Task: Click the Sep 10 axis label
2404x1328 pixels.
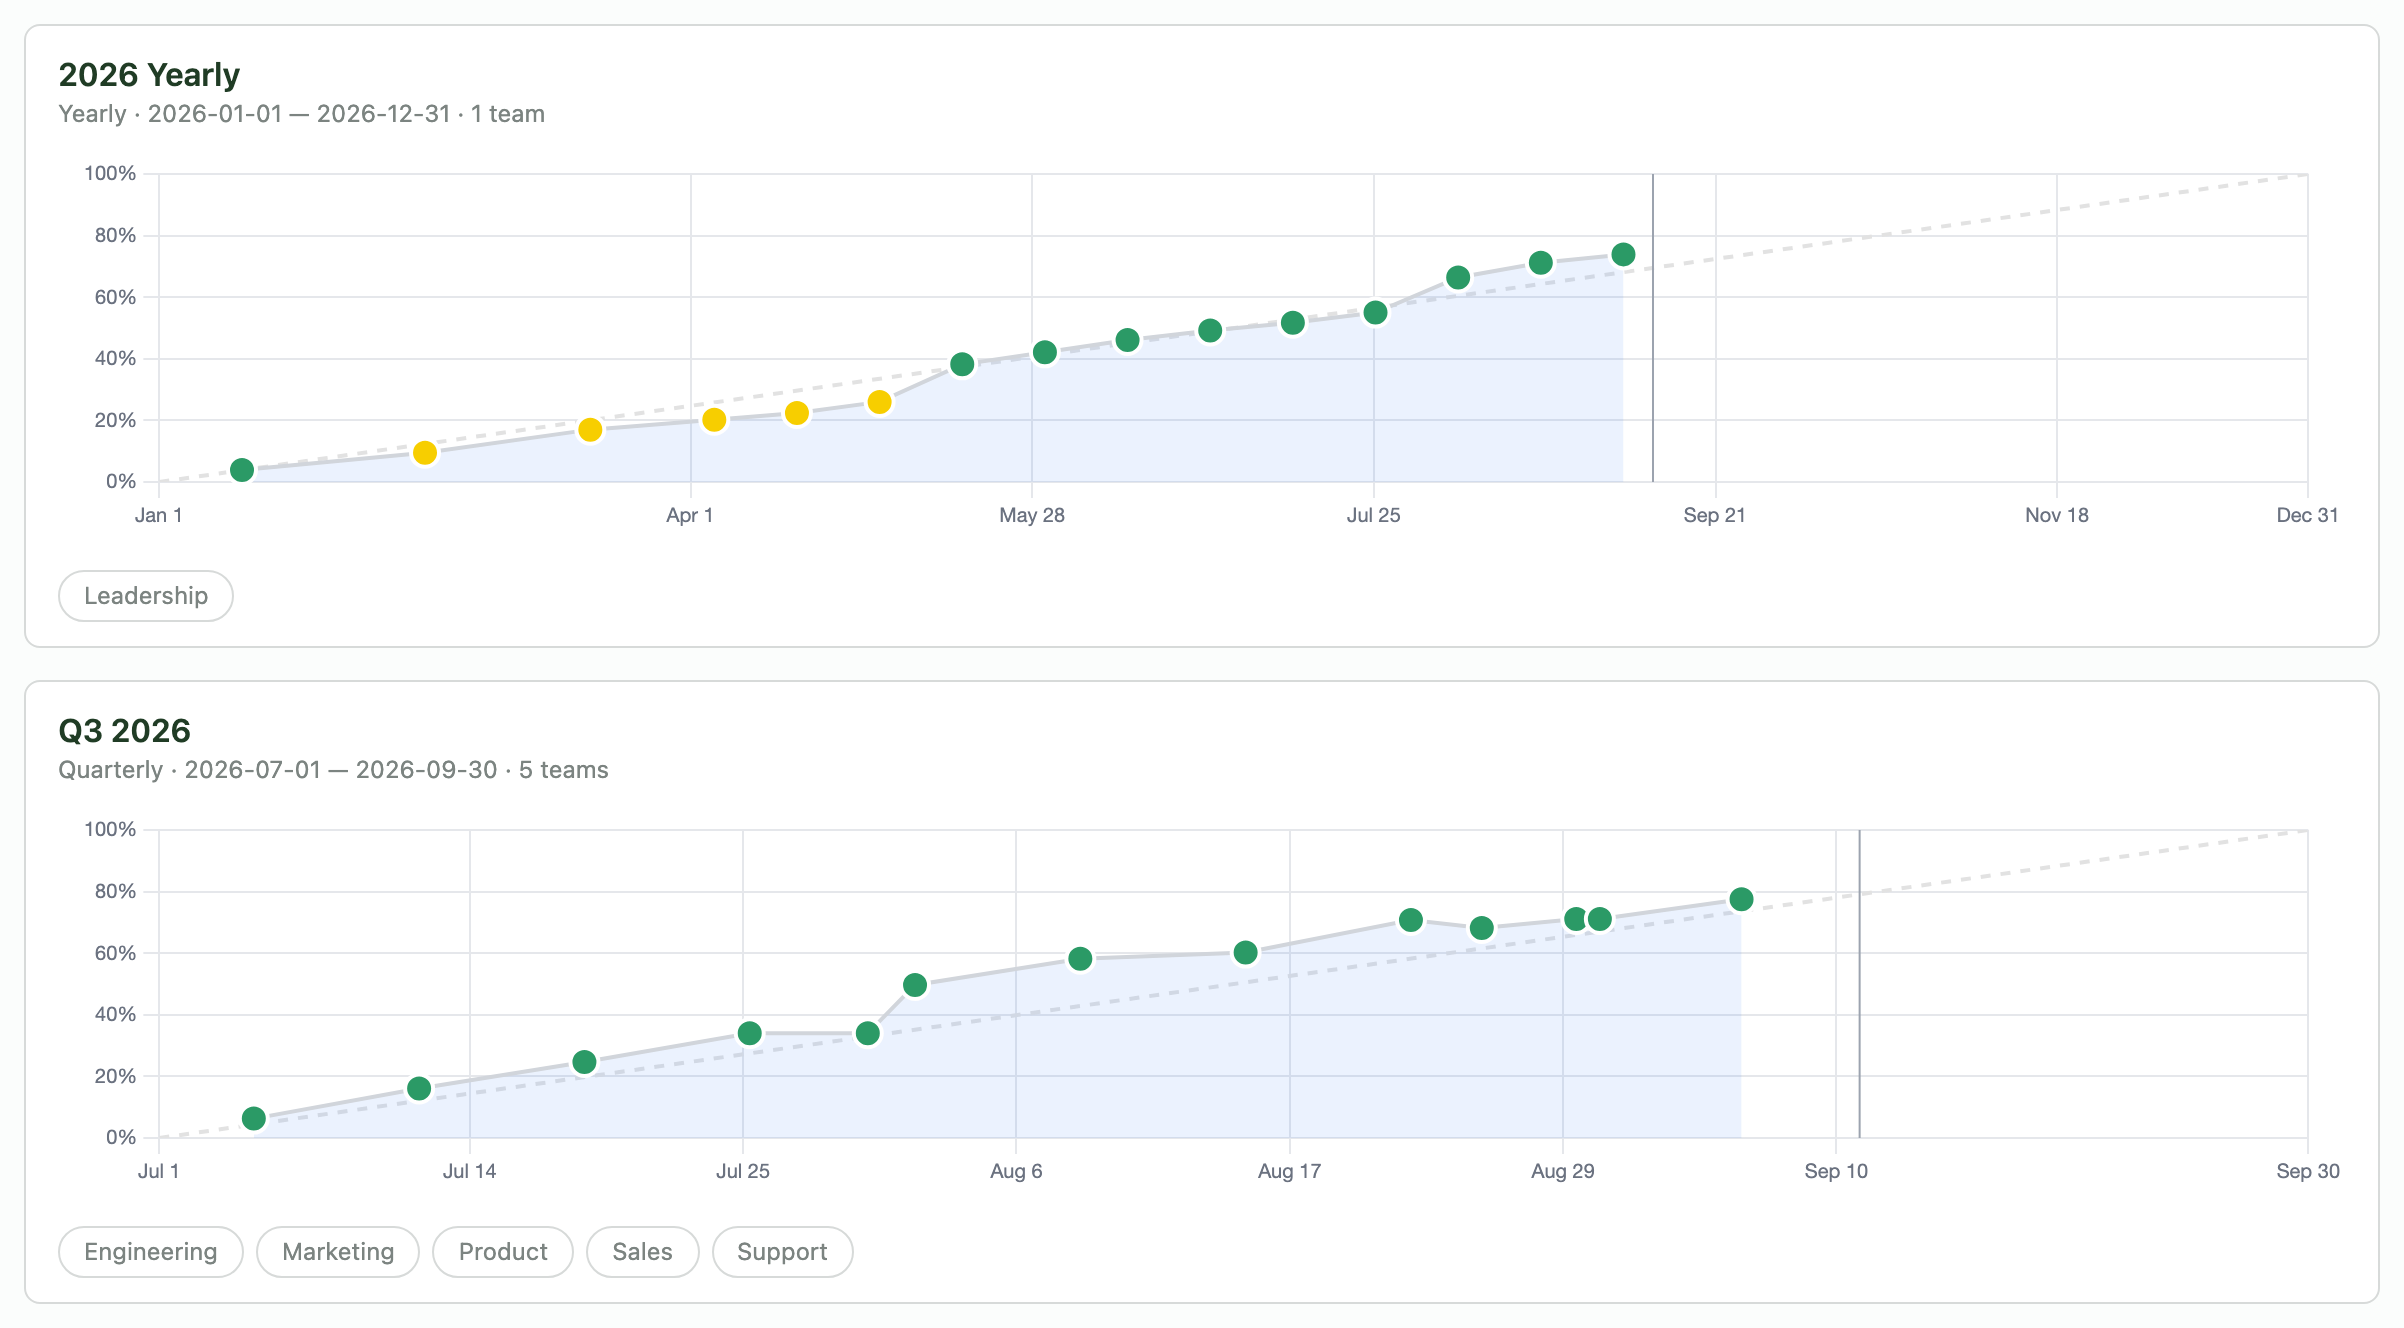Action: (x=1836, y=1171)
